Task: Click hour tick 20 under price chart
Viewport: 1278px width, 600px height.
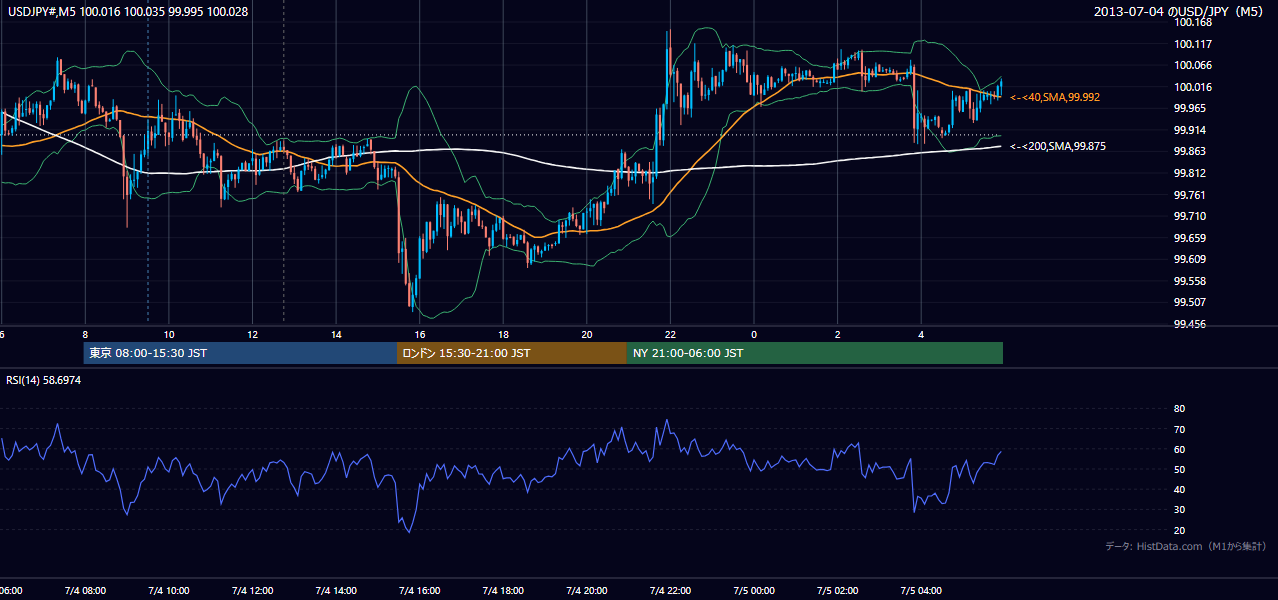Action: [587, 335]
